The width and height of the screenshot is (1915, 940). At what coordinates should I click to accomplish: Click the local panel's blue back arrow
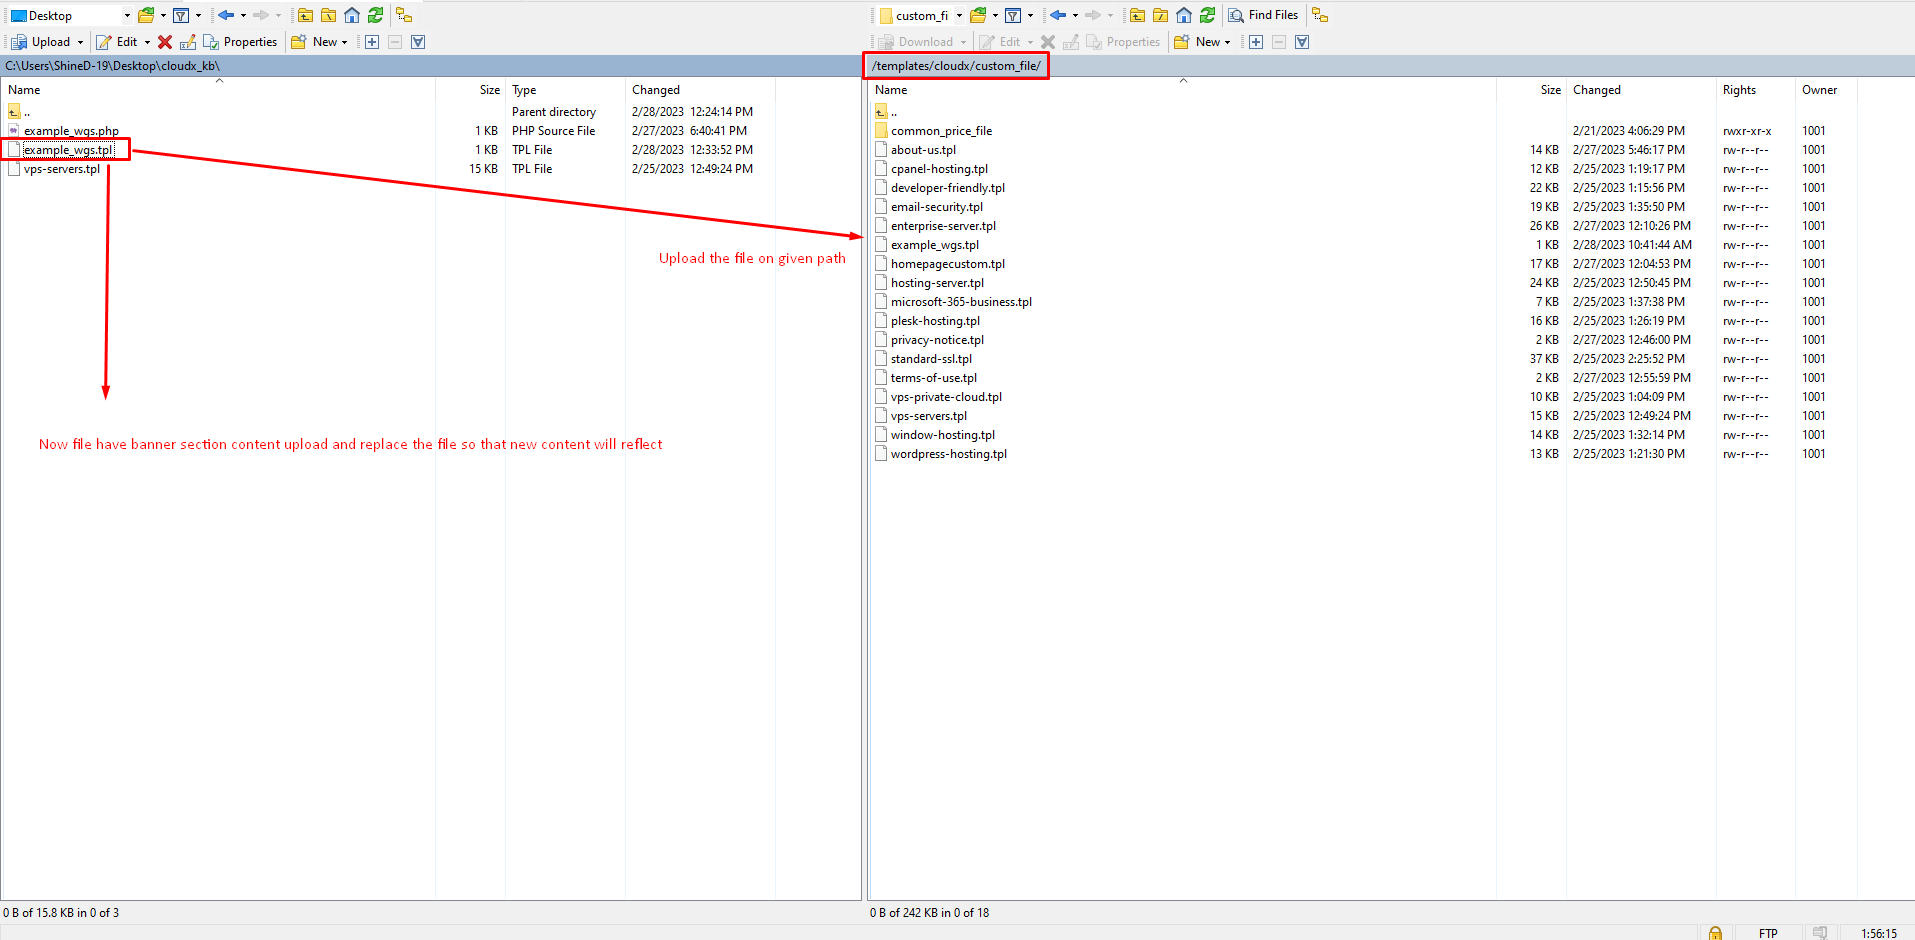pos(226,15)
